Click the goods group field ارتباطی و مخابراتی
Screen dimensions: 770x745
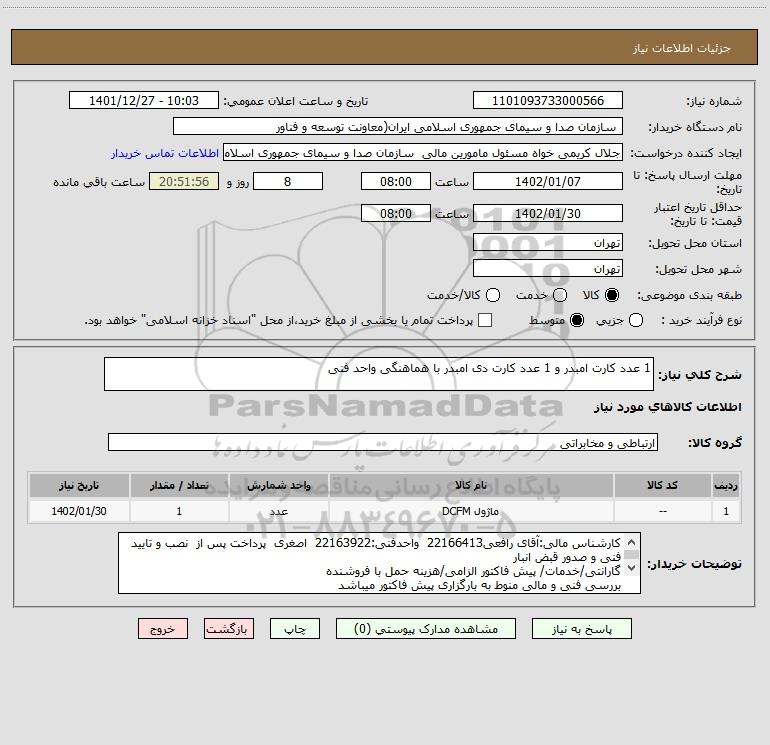[x=383, y=442]
